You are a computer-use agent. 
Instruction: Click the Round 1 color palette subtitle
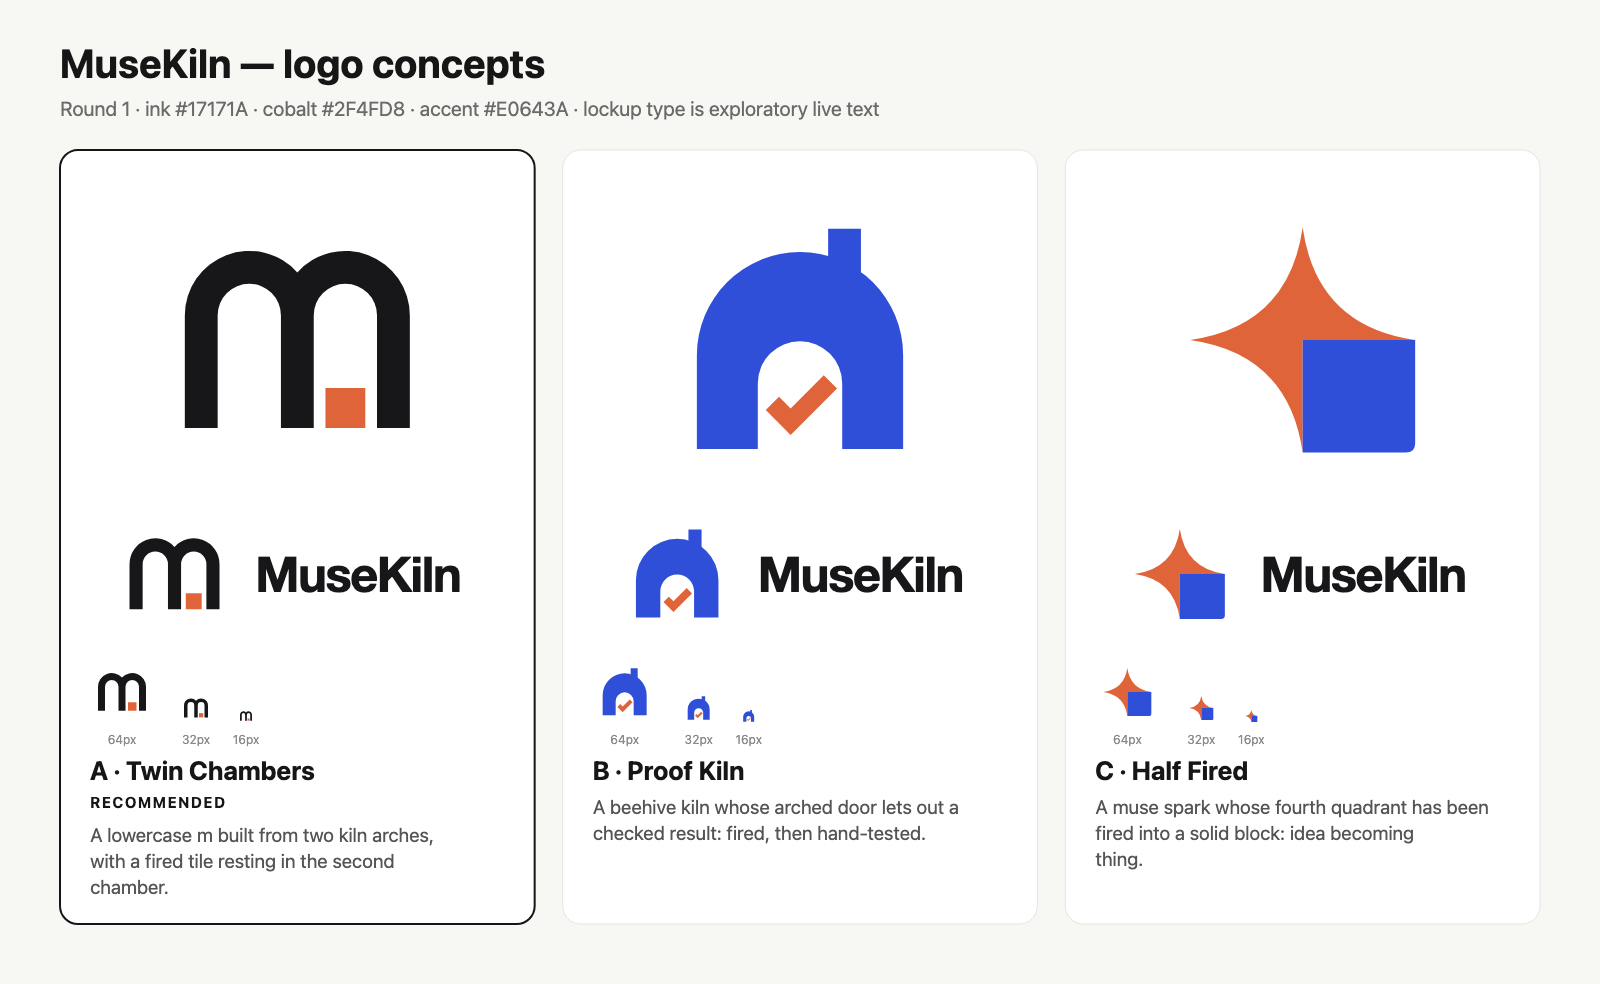pyautogui.click(x=469, y=109)
